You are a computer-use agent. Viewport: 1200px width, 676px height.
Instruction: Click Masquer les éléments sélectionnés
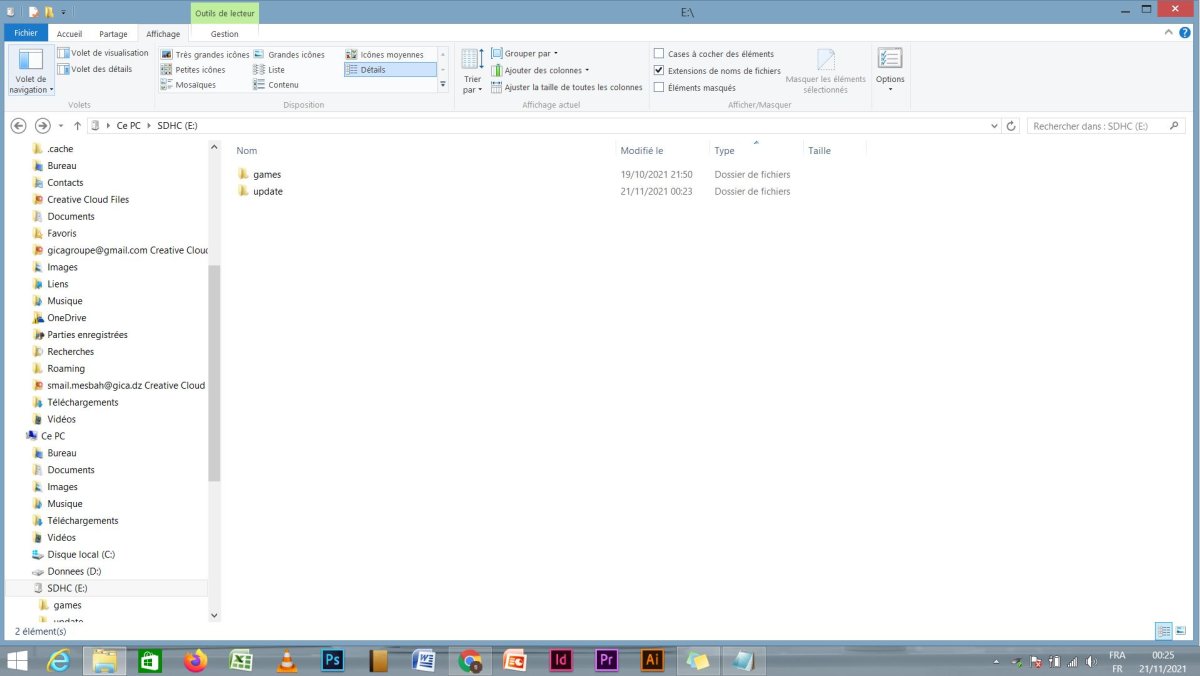pyautogui.click(x=826, y=72)
